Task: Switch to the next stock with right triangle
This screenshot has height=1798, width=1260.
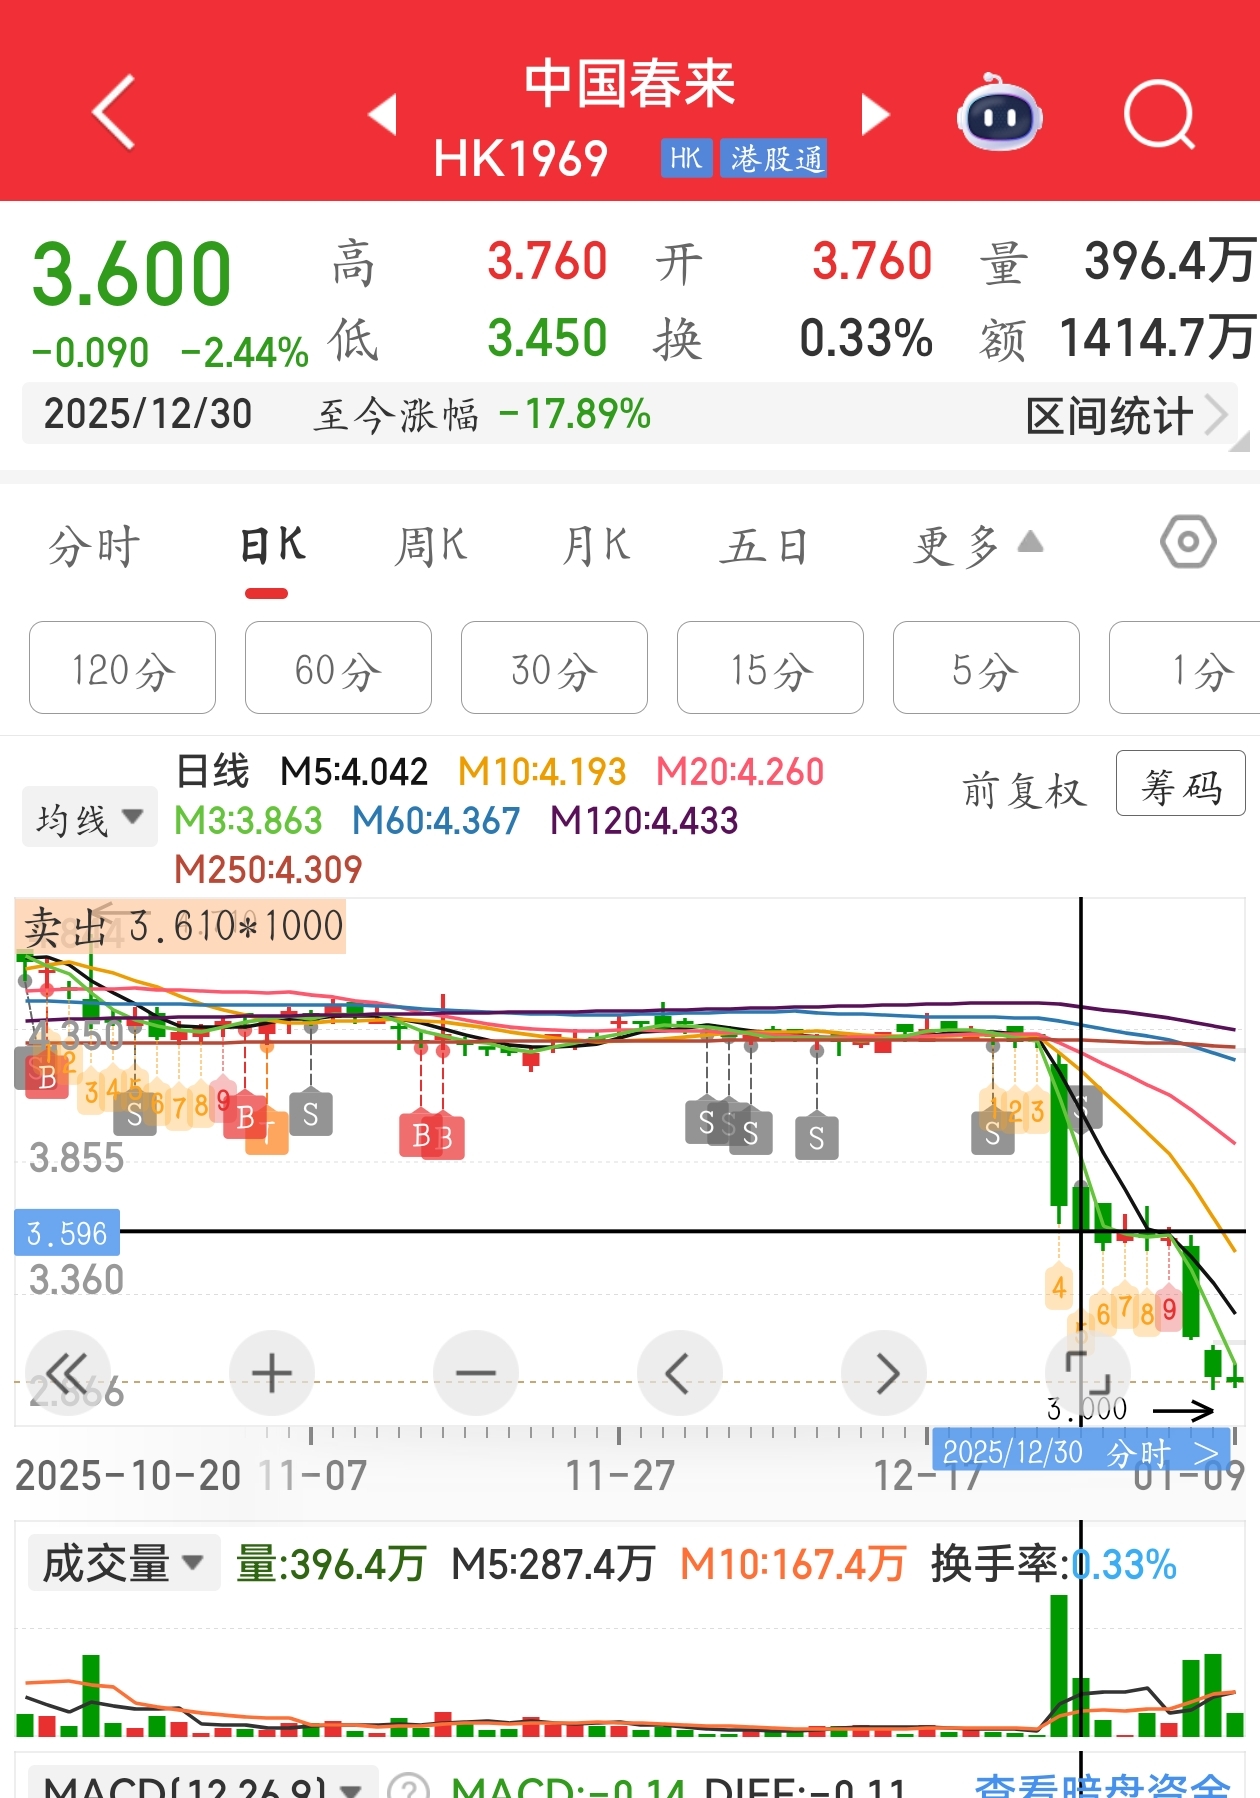Action: point(875,114)
